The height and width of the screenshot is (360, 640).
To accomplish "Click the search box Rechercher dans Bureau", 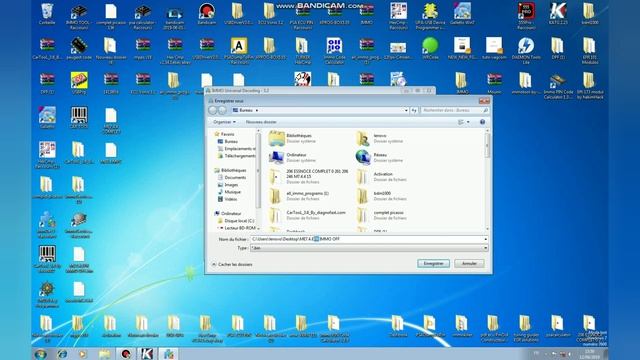I will (455, 110).
